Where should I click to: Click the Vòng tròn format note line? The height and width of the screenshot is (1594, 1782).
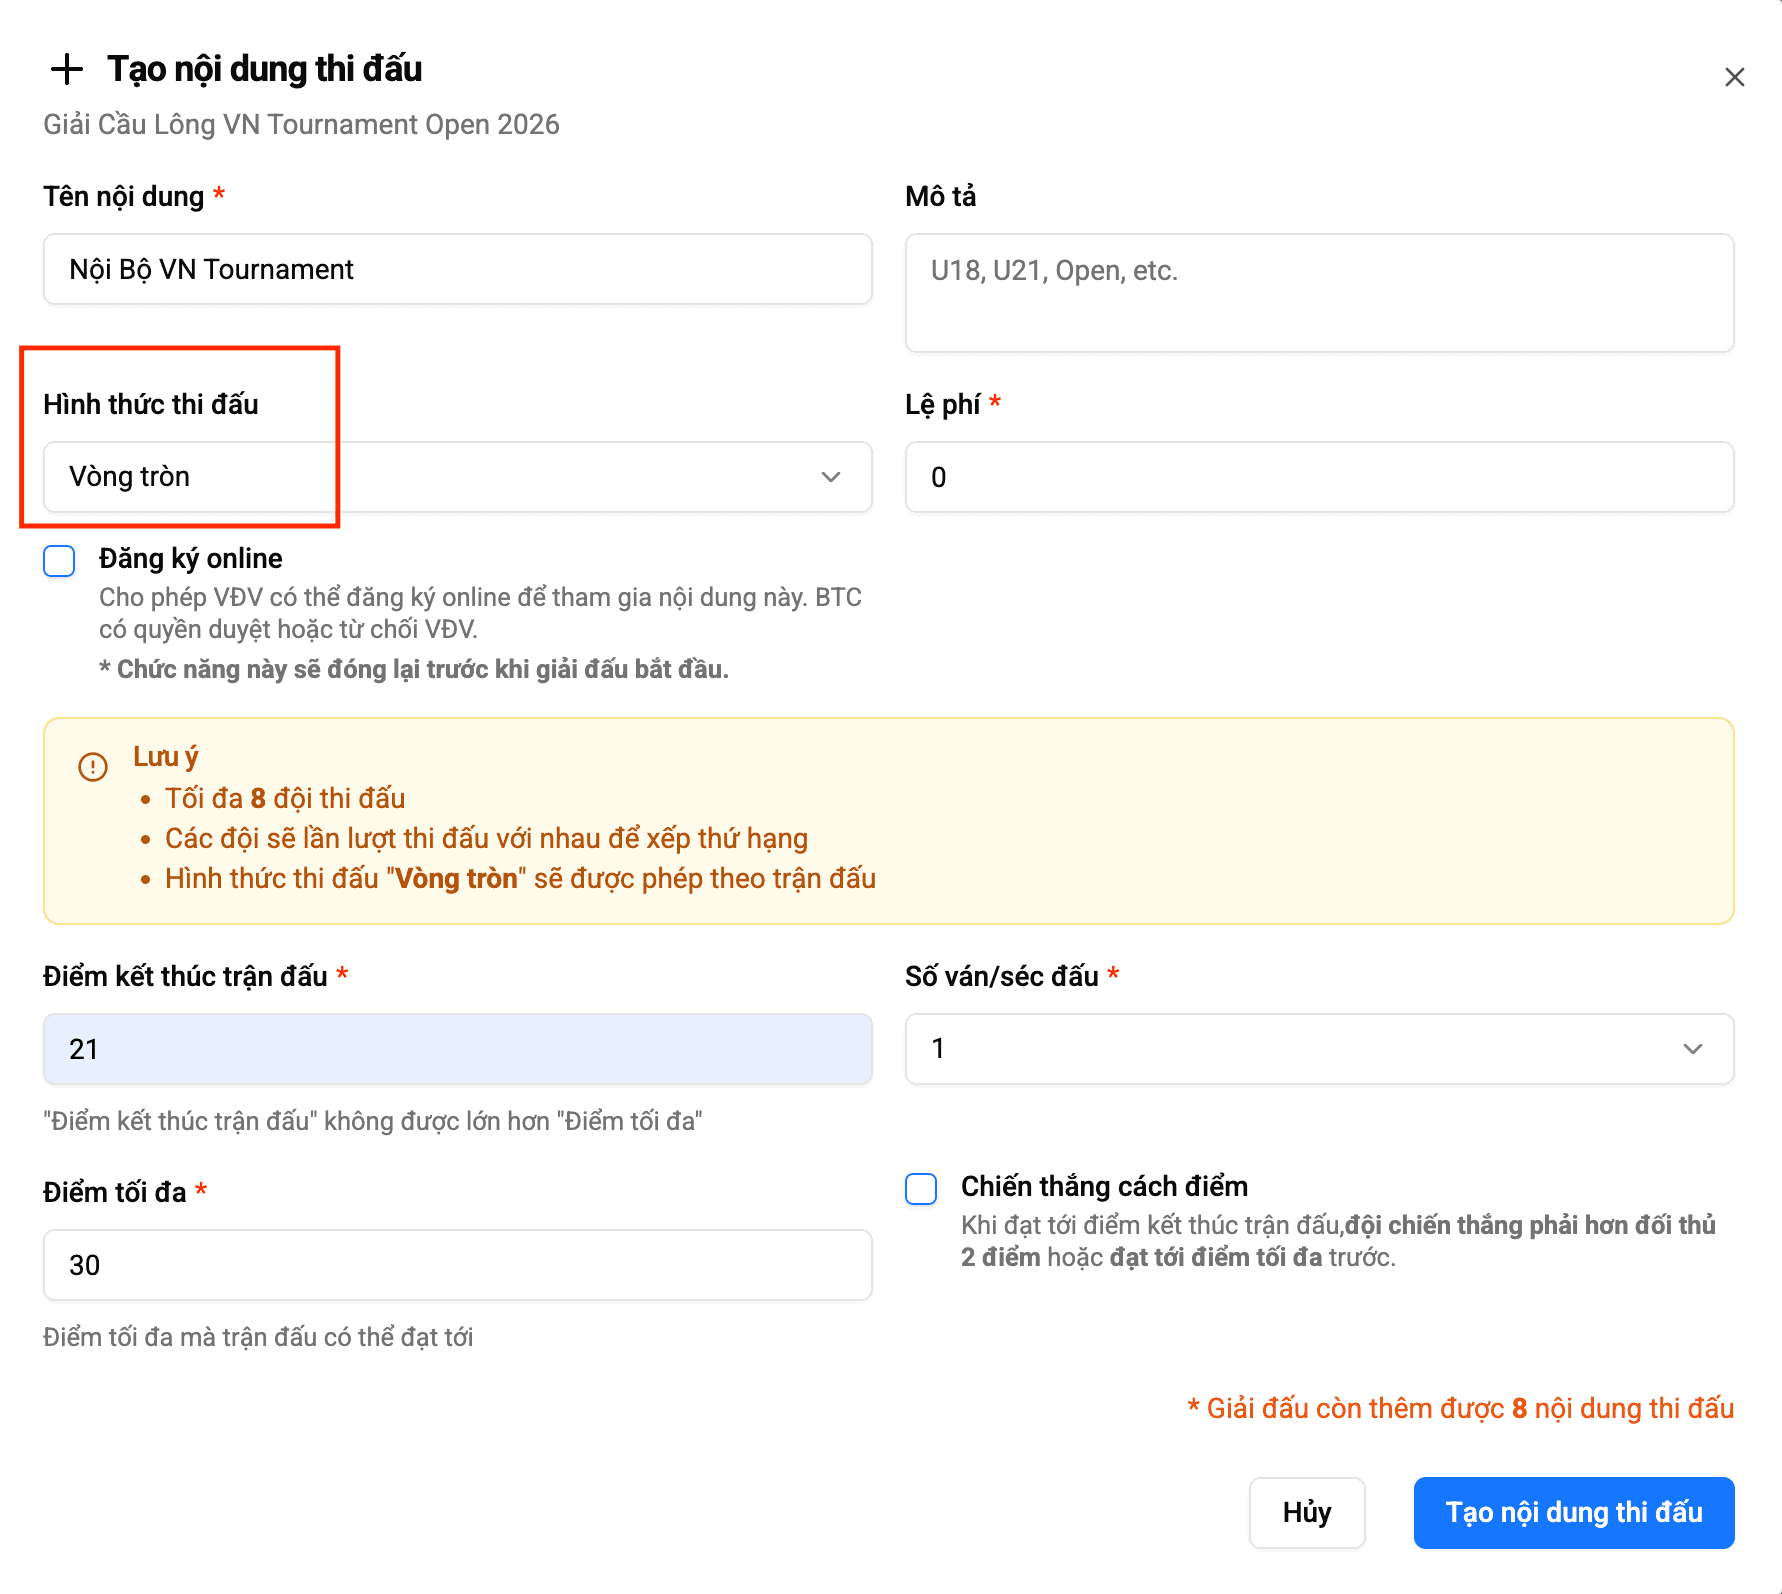520,878
